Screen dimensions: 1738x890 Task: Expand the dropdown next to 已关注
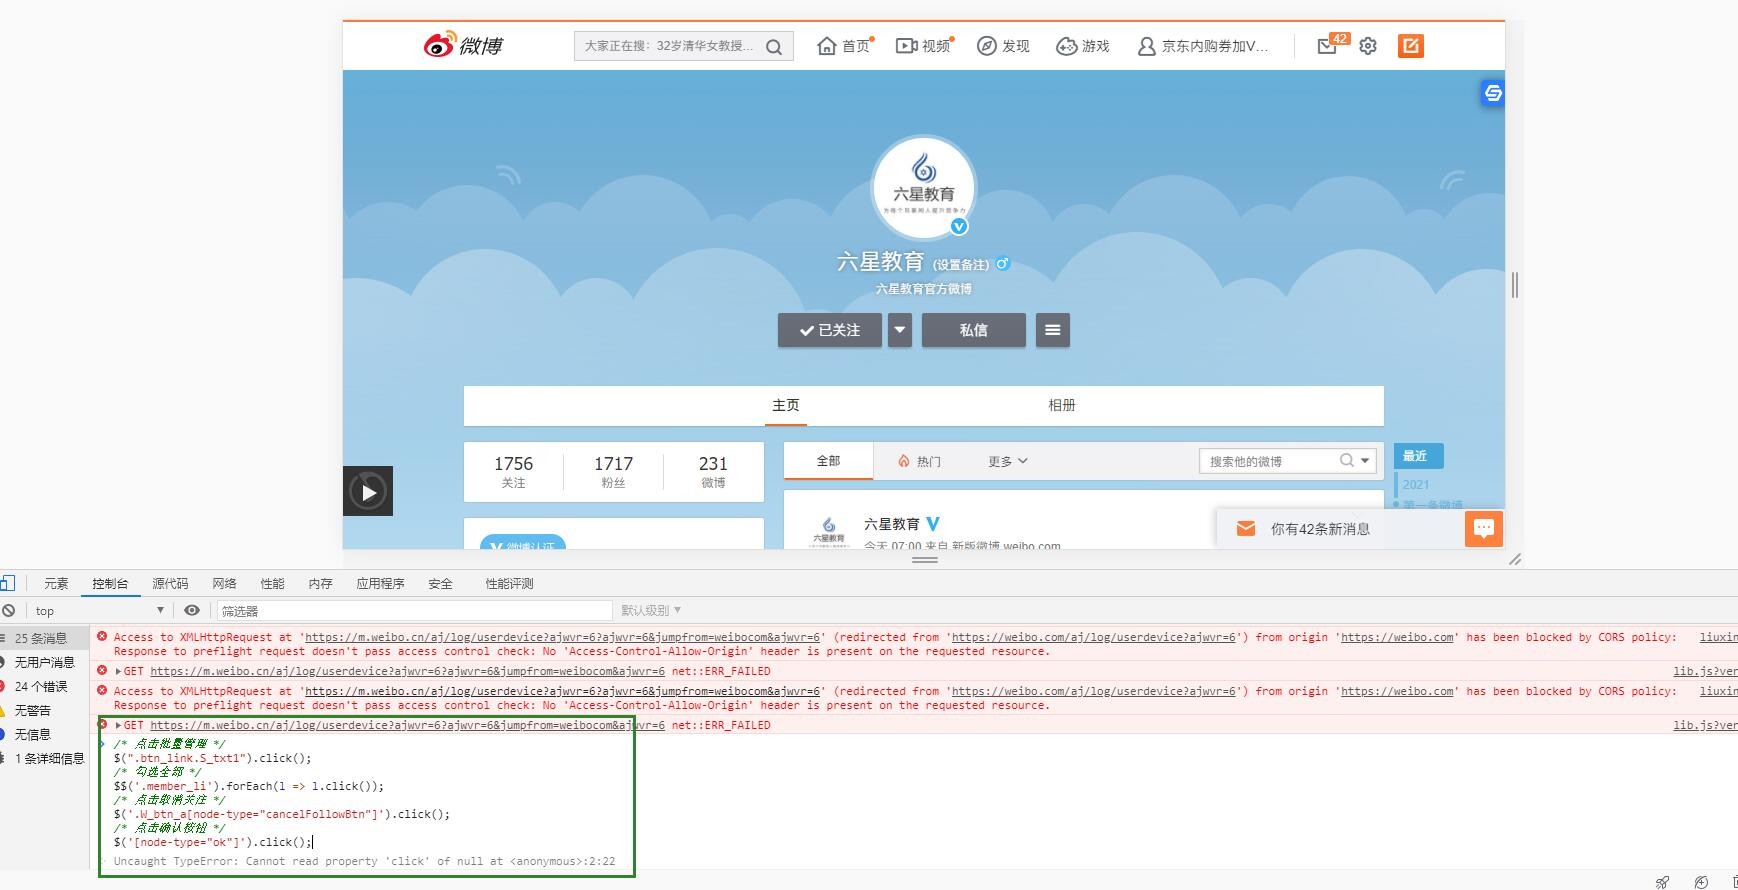[900, 330]
